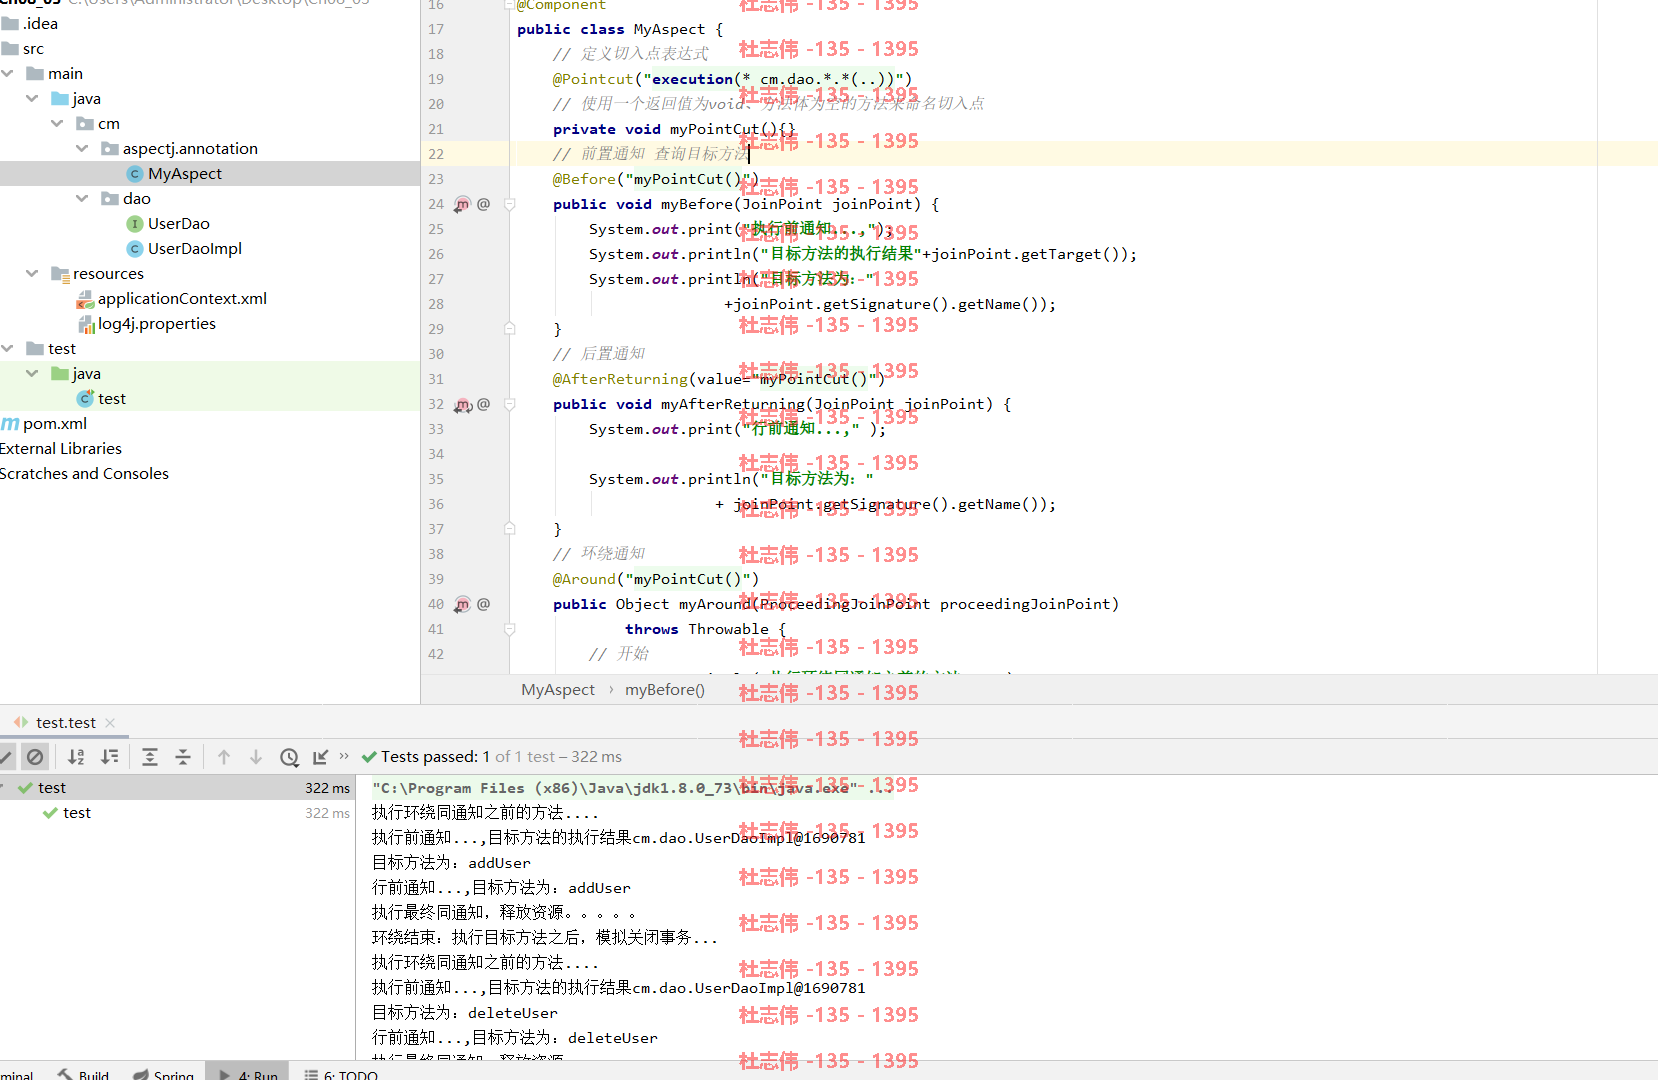1658x1080 pixels.
Task: Select child test result row
Action: (x=177, y=813)
